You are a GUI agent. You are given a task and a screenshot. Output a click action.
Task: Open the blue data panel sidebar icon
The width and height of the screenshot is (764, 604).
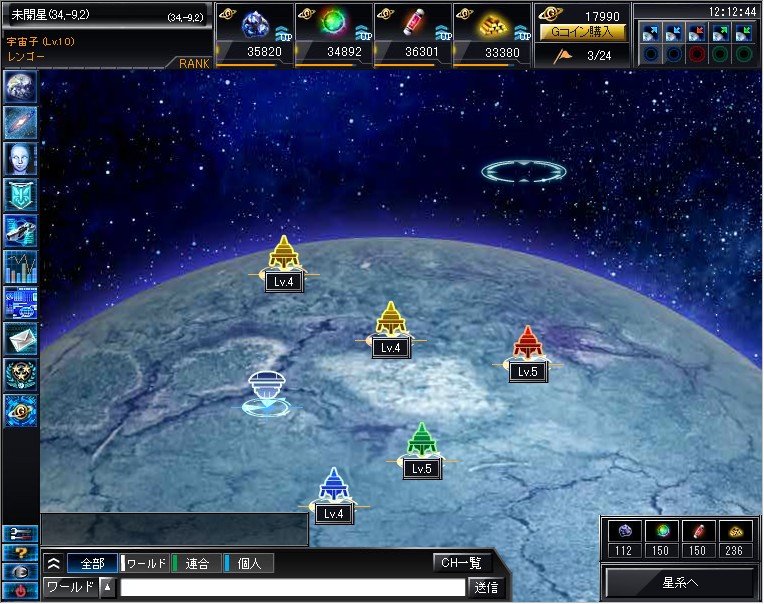pyautogui.click(x=20, y=303)
